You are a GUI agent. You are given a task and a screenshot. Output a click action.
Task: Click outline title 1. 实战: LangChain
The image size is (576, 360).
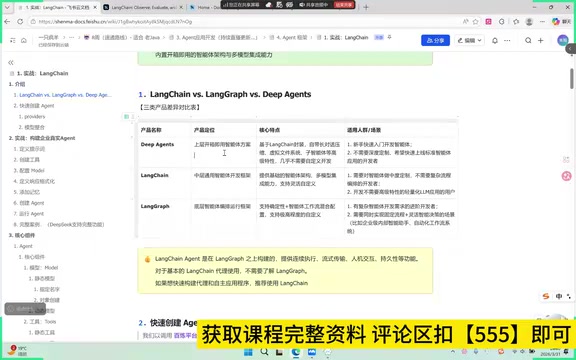coord(42,73)
